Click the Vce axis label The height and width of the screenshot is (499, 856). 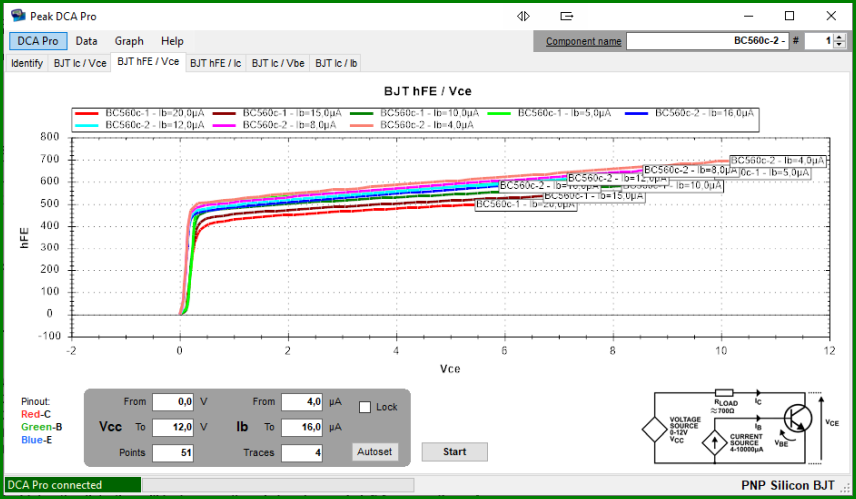click(450, 369)
